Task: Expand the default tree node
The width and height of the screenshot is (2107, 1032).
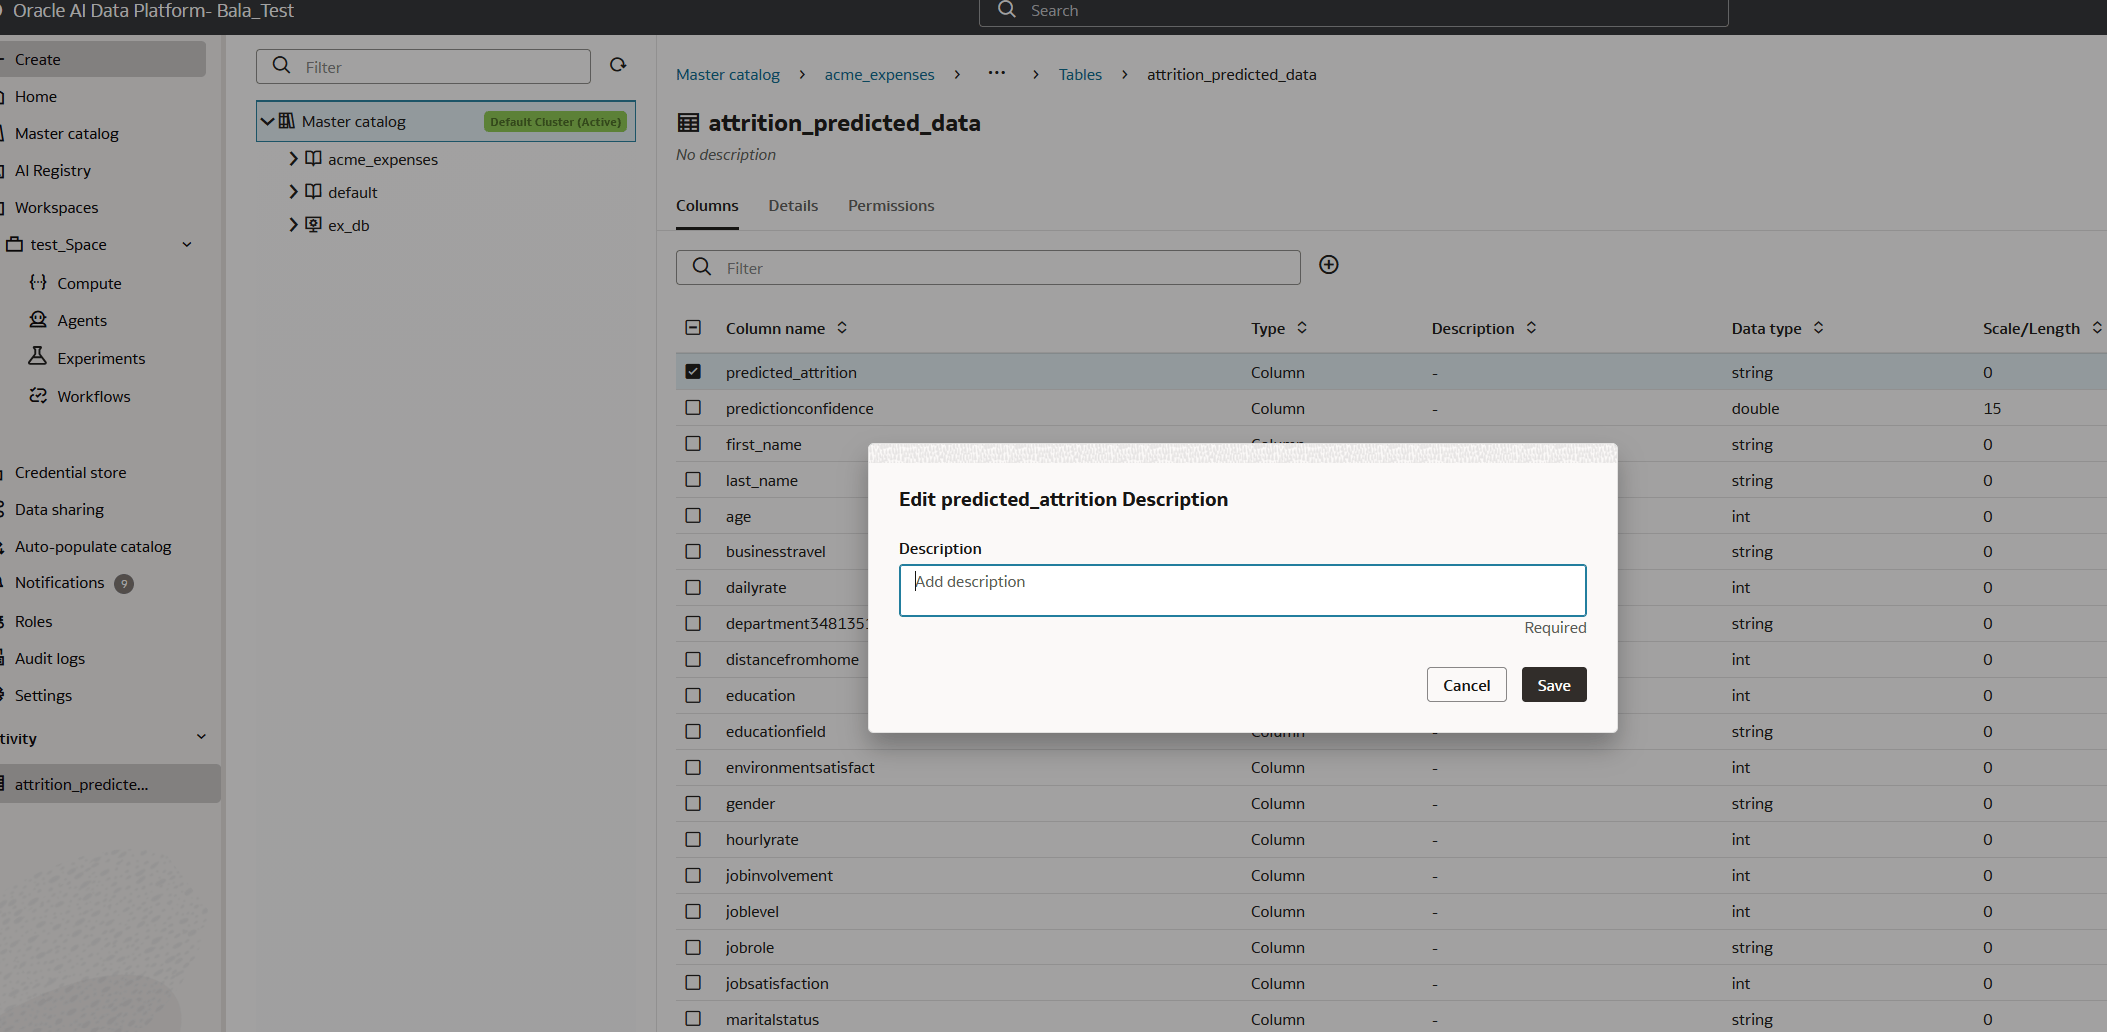Action: pyautogui.click(x=293, y=191)
